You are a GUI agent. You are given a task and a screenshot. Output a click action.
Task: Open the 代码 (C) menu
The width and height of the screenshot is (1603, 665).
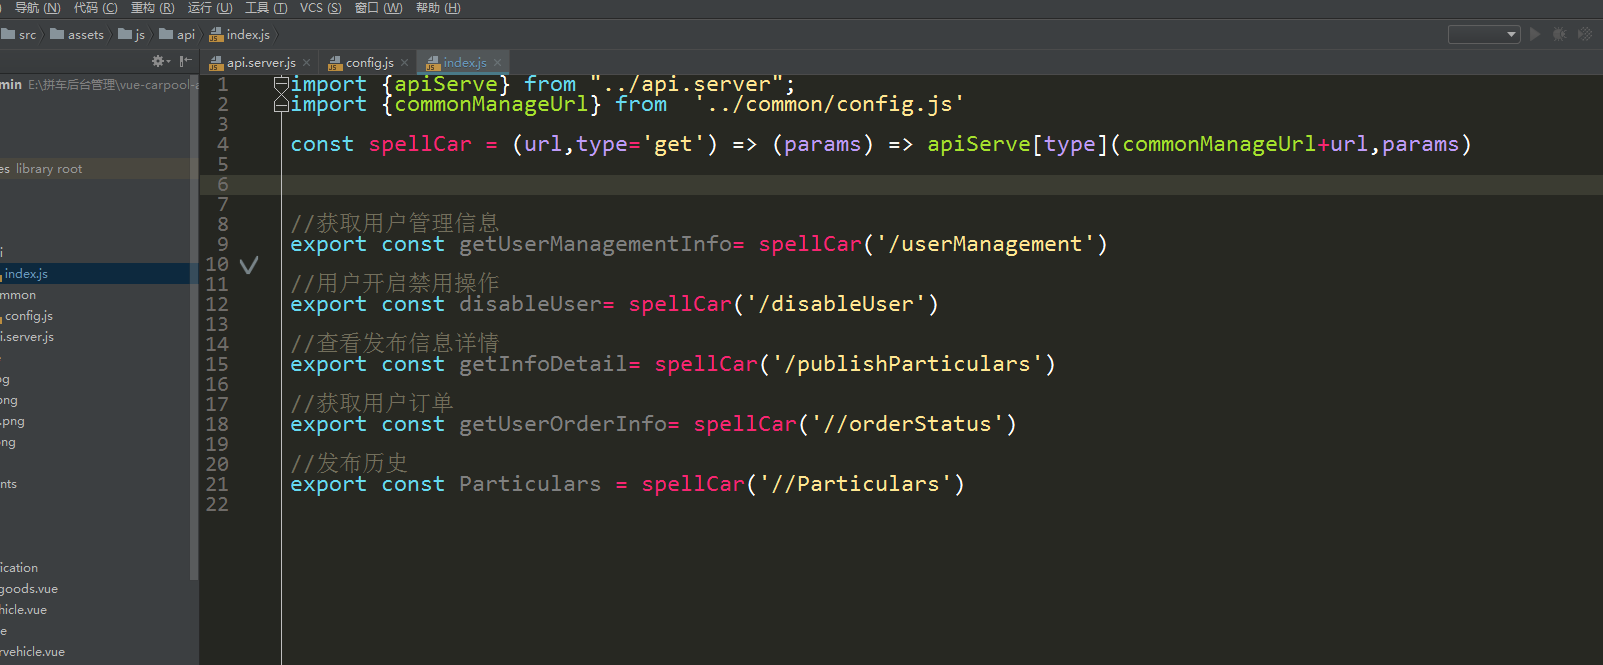pyautogui.click(x=95, y=8)
